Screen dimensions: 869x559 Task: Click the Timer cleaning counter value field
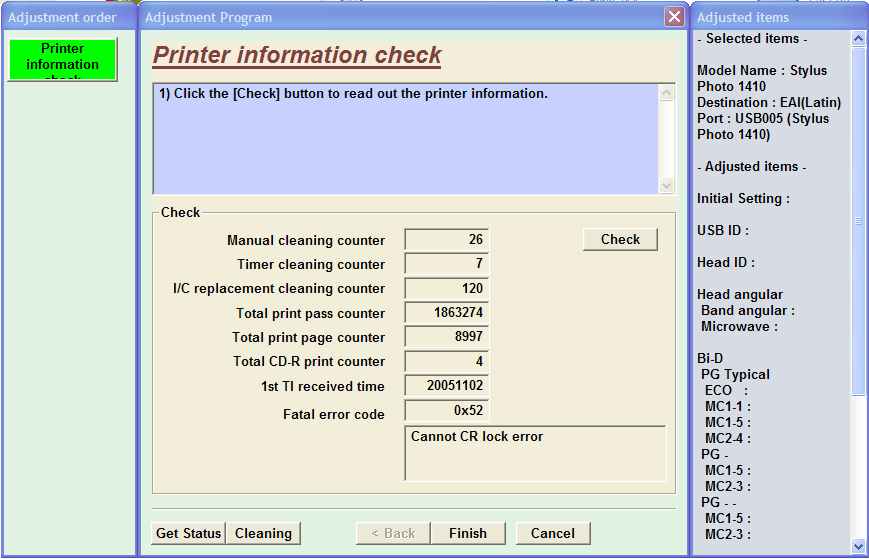tap(447, 264)
